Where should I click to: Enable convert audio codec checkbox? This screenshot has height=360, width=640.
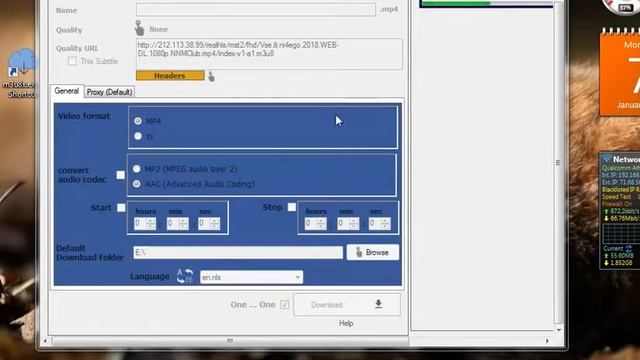[x=120, y=175]
